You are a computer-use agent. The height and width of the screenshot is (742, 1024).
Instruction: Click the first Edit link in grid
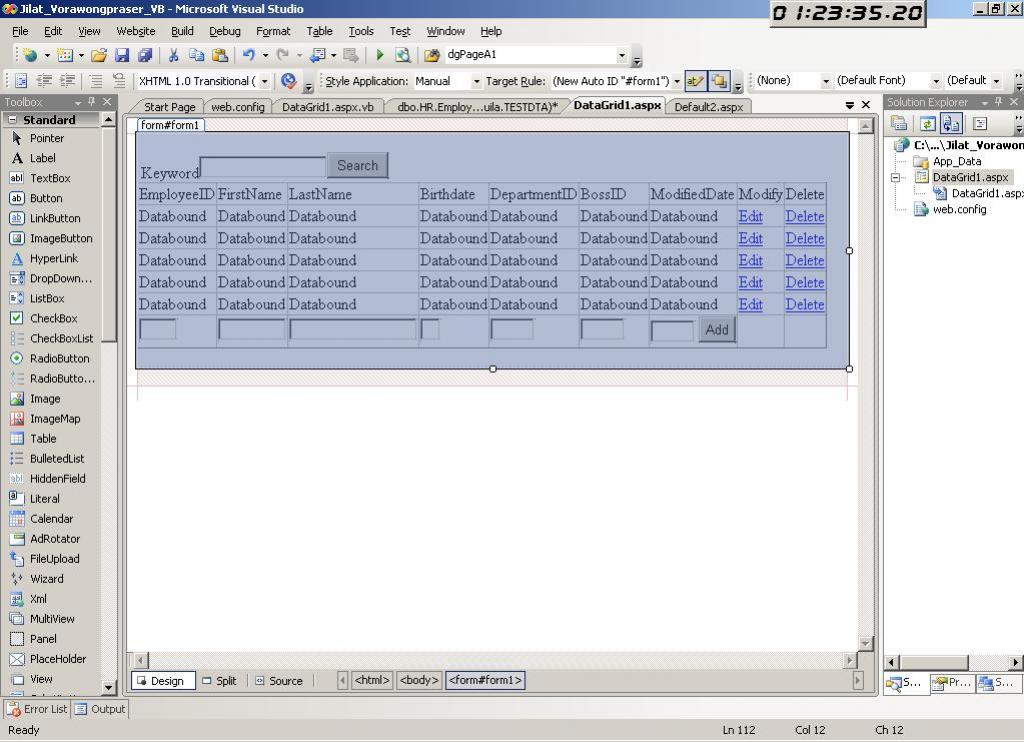coord(750,216)
